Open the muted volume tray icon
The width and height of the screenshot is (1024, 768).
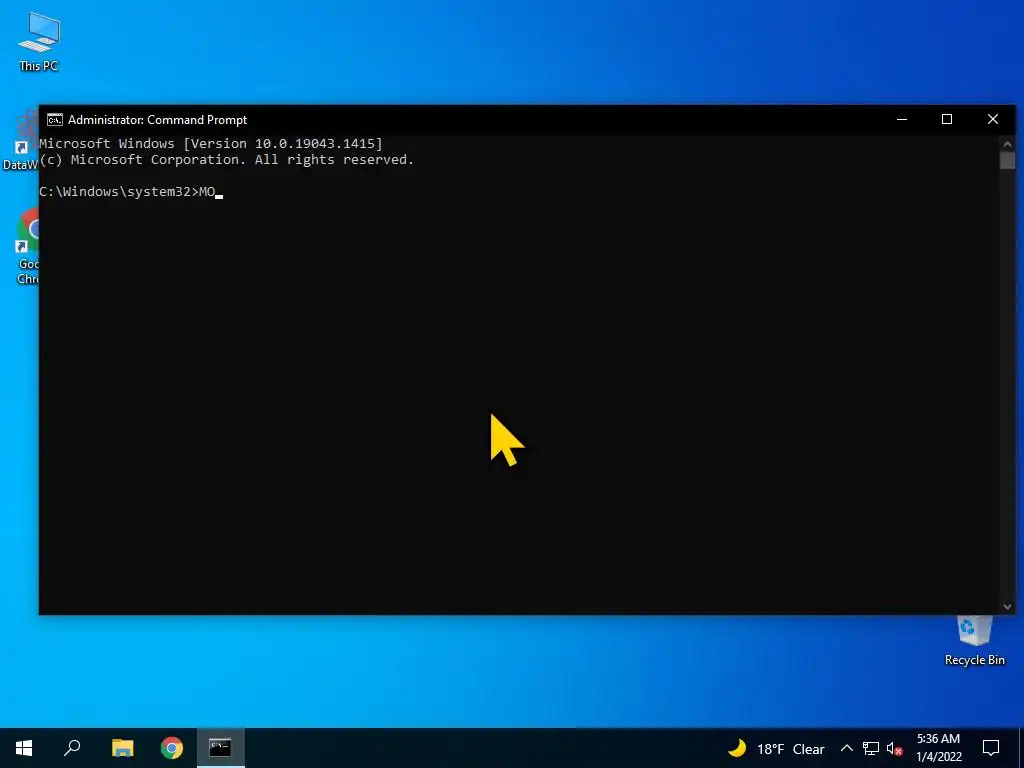[894, 748]
